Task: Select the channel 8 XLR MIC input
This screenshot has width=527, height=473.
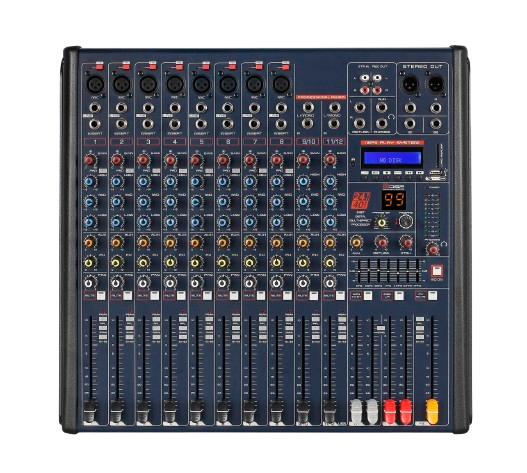Action: click(x=282, y=84)
